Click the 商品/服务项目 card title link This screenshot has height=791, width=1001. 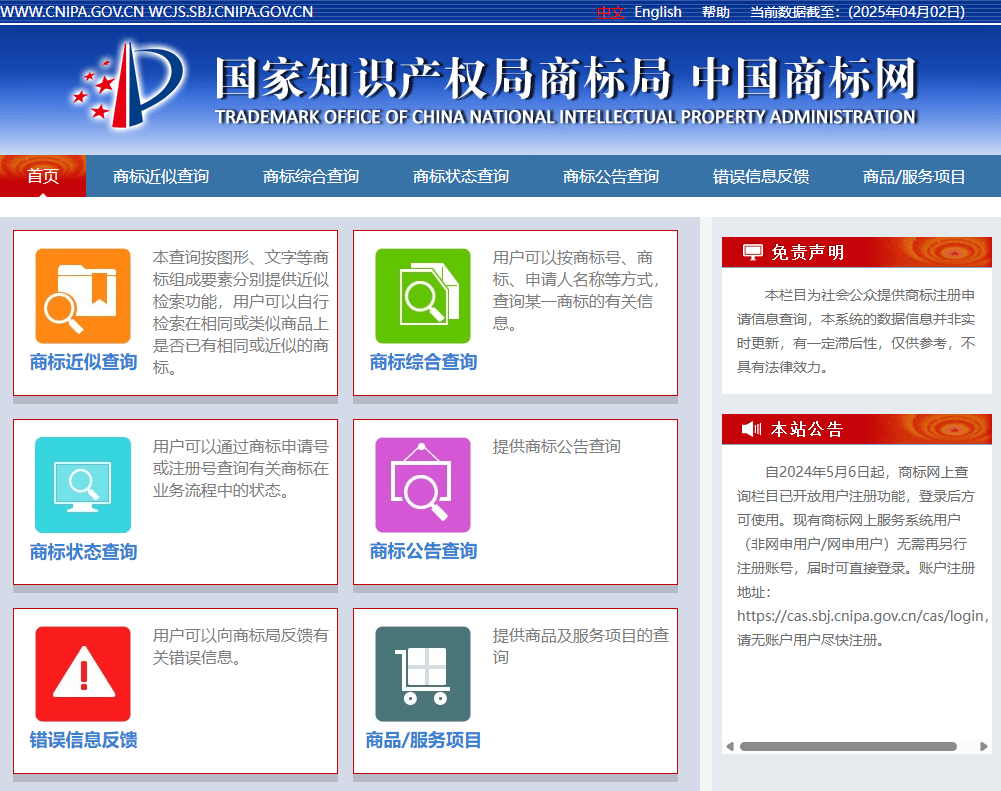point(423,740)
